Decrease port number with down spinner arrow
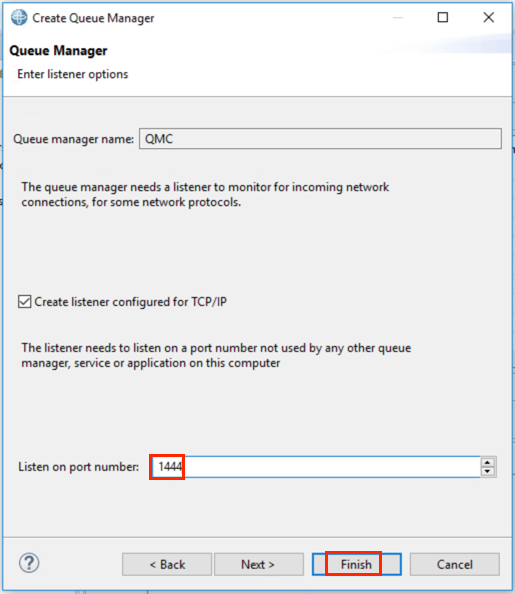Screen dimensions: 515x594 pos(487,472)
